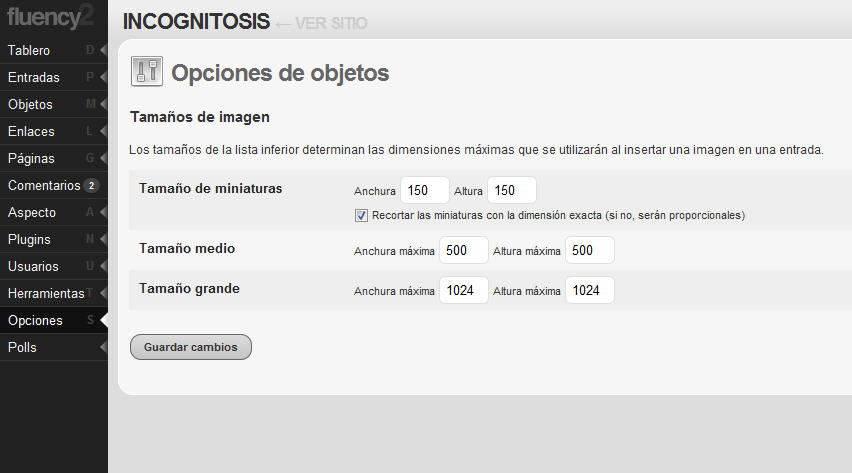Click the Guardar cambios button
This screenshot has width=852, height=473.
191,347
